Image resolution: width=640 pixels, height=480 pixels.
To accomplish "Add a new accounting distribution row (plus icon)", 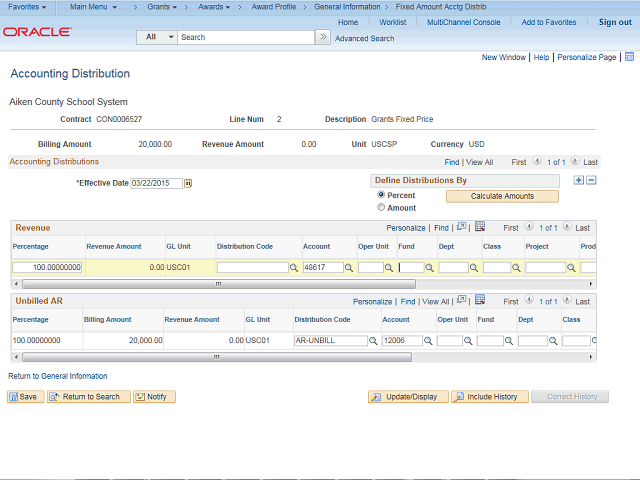I will pyautogui.click(x=578, y=180).
